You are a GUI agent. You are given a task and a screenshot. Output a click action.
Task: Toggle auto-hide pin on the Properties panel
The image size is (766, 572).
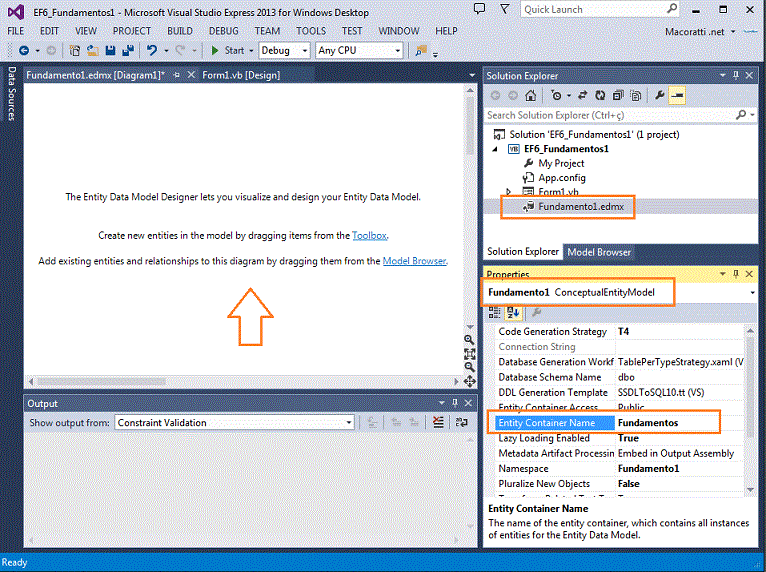(x=736, y=275)
